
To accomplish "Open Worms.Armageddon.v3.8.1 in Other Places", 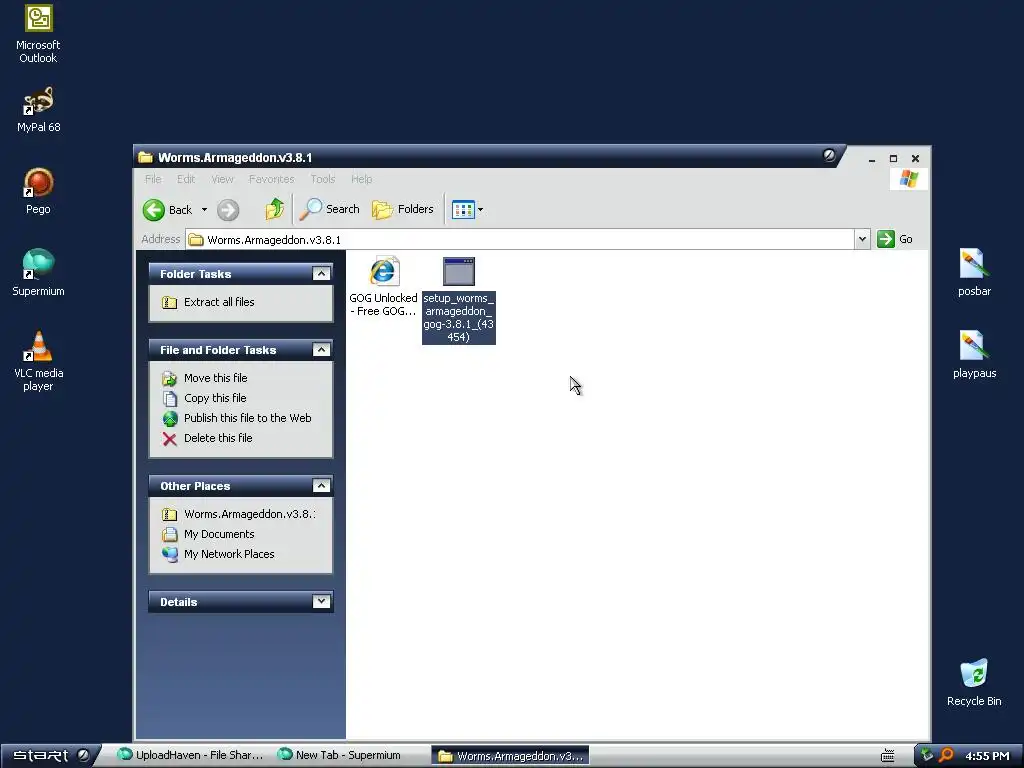I will tap(249, 514).
